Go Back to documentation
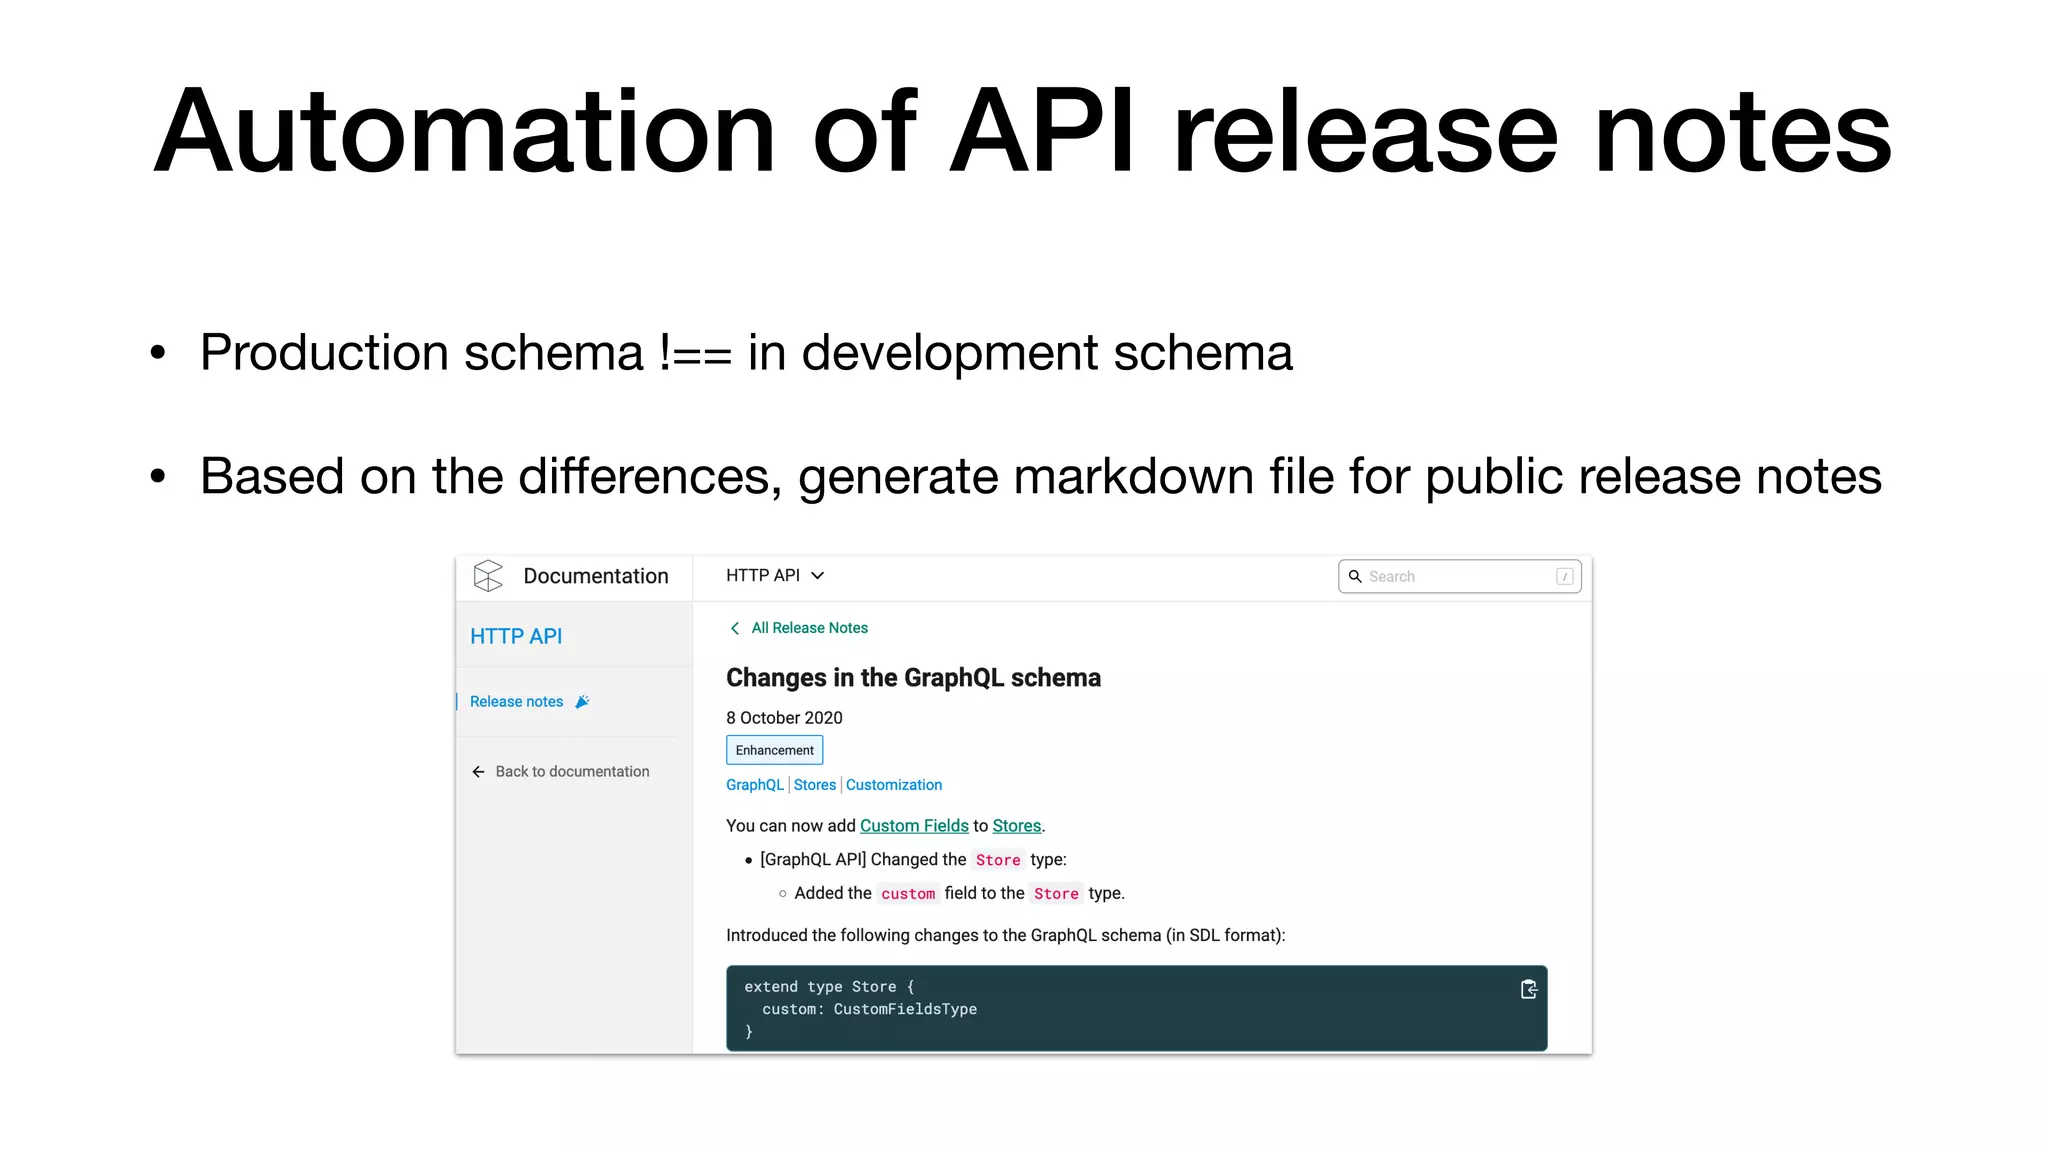Screen dimensions: 2048x1152 coord(572,771)
